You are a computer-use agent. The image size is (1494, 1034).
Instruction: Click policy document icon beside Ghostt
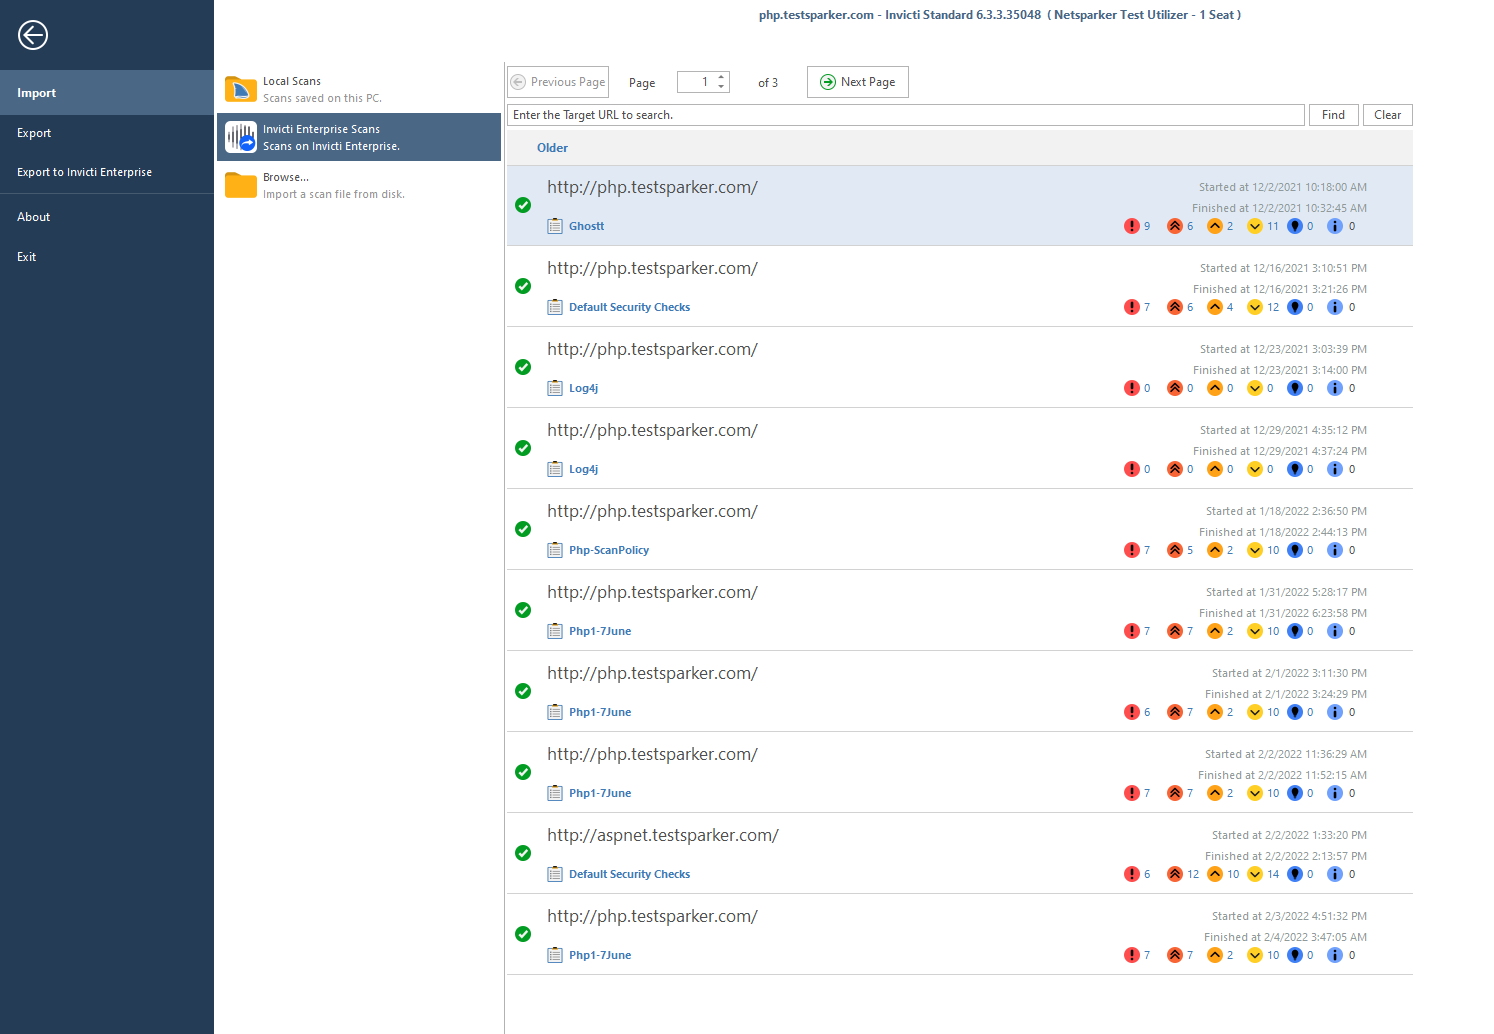click(x=555, y=226)
